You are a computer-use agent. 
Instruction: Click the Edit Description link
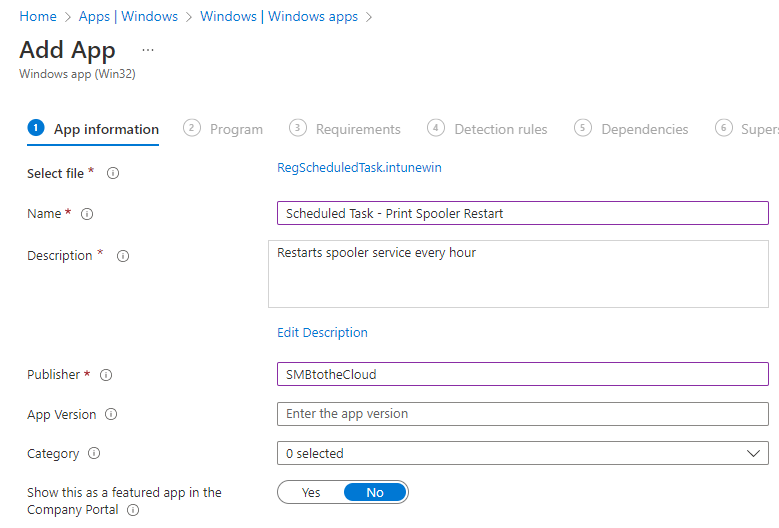tap(322, 333)
